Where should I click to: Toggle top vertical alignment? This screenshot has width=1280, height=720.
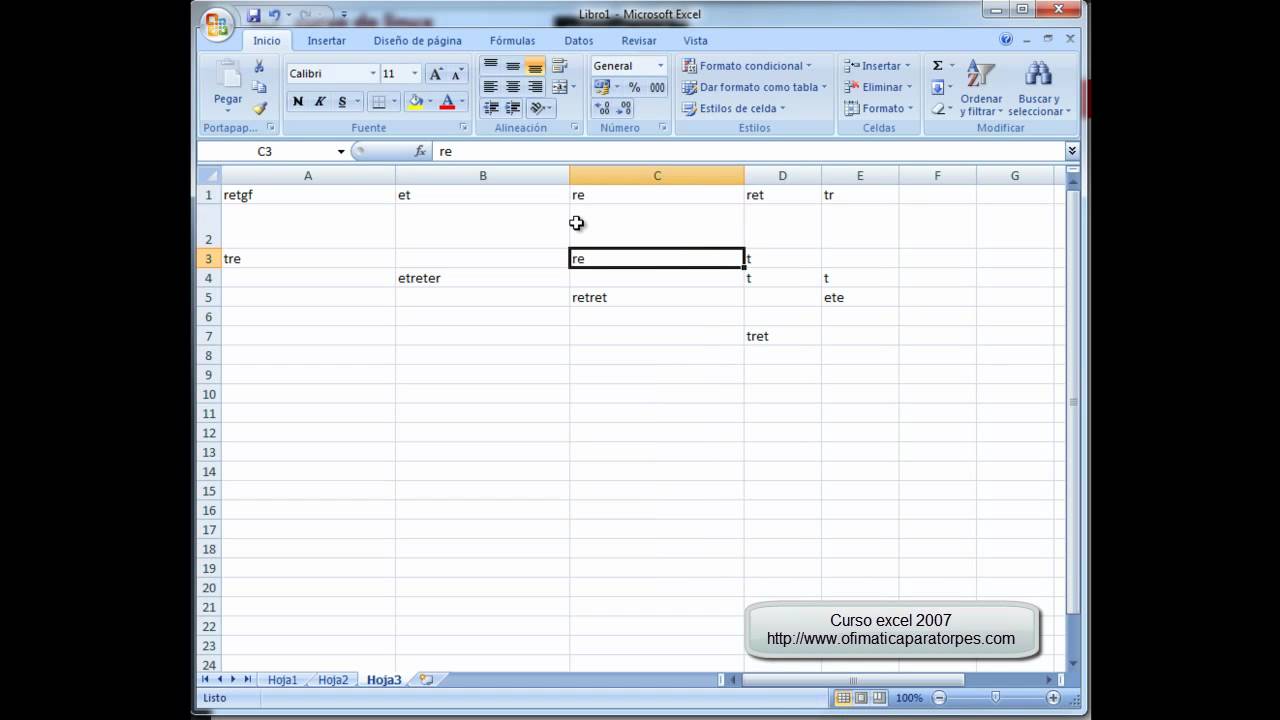pyautogui.click(x=490, y=65)
